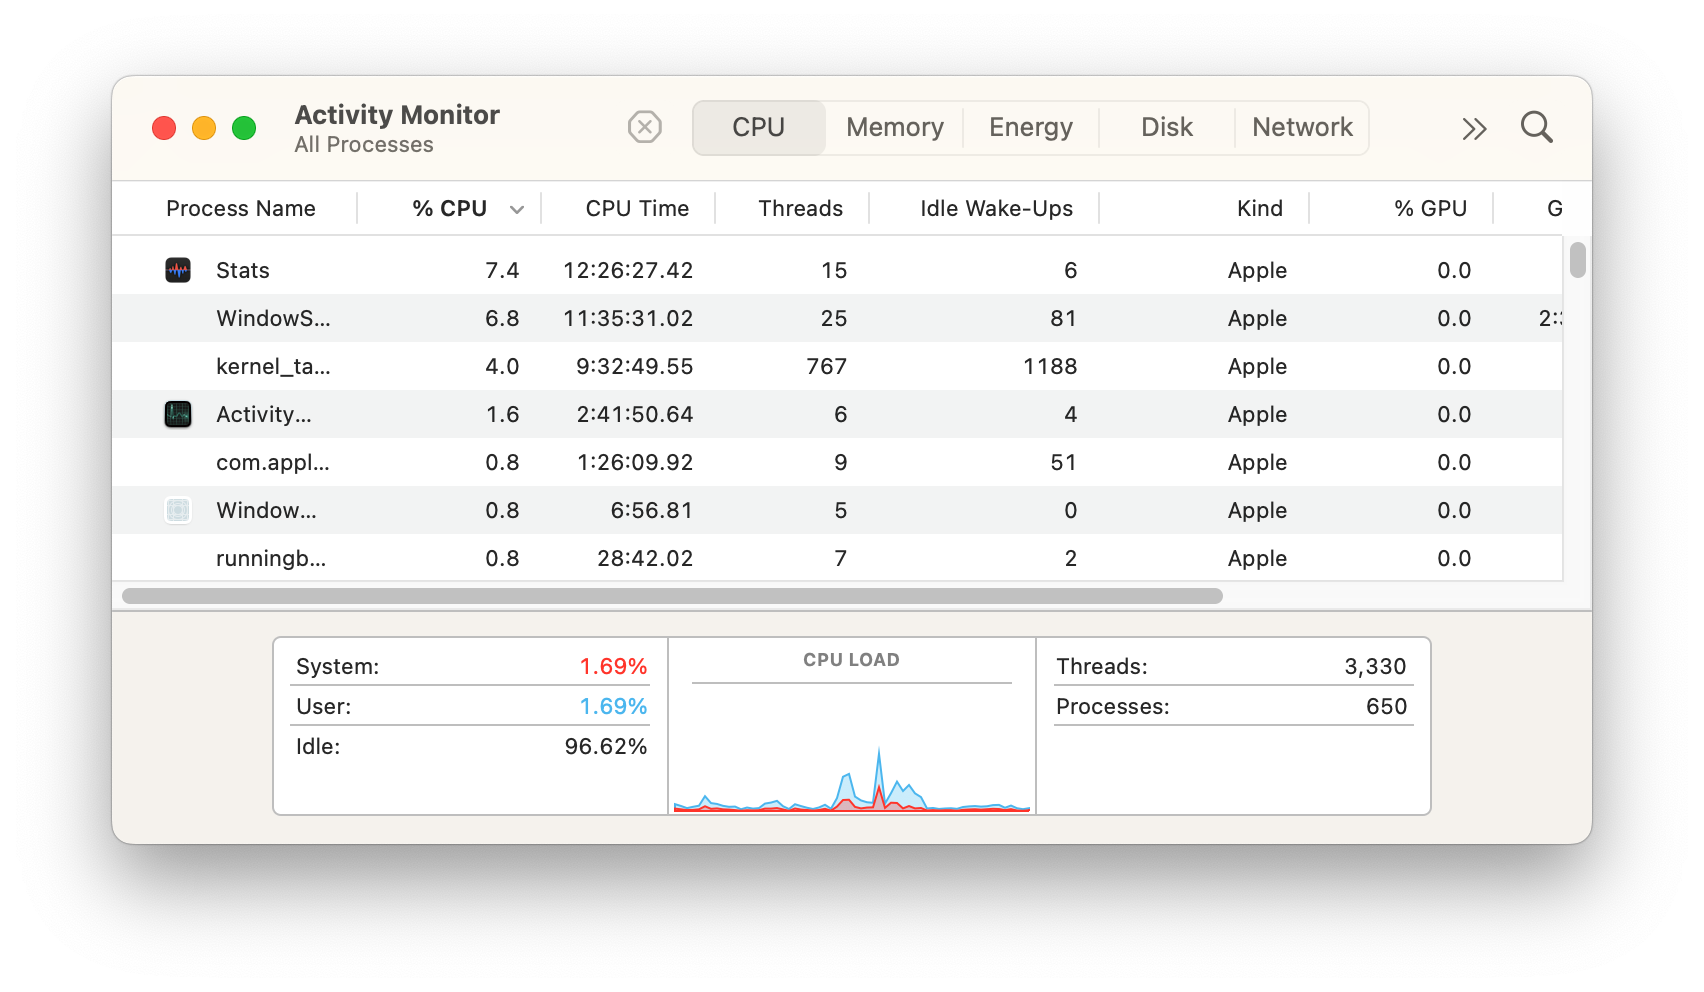Click the Idle value 96.62%
The image size is (1704, 992).
tap(606, 746)
